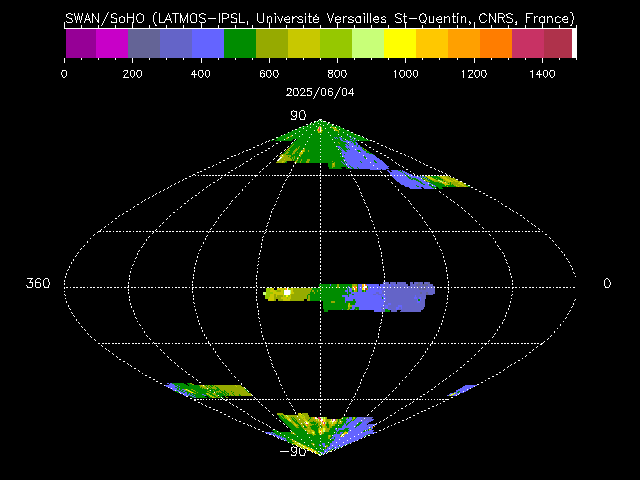Click the 1200 tick label

pyautogui.click(x=474, y=74)
